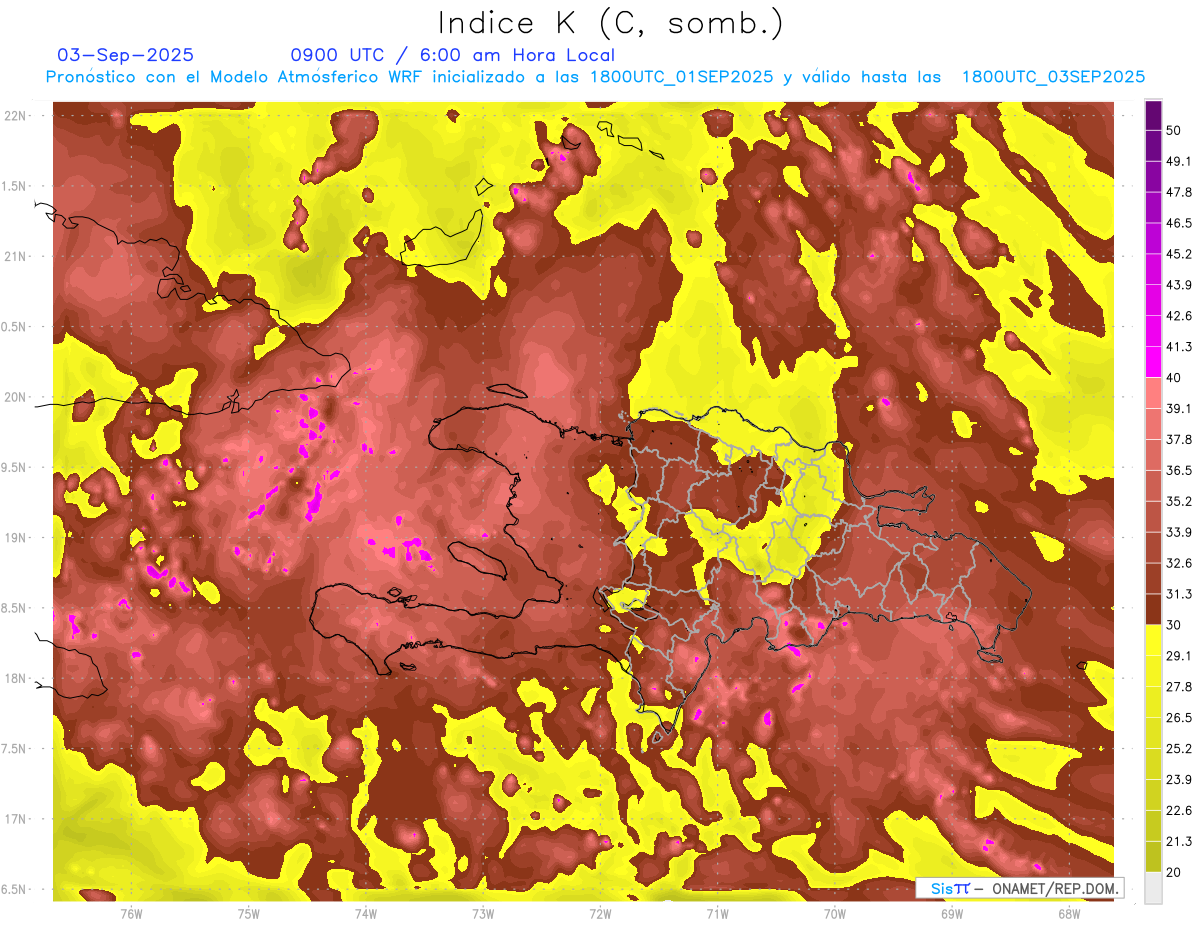Click the colorbar value 47.8
The image size is (1200, 927).
1178,193
